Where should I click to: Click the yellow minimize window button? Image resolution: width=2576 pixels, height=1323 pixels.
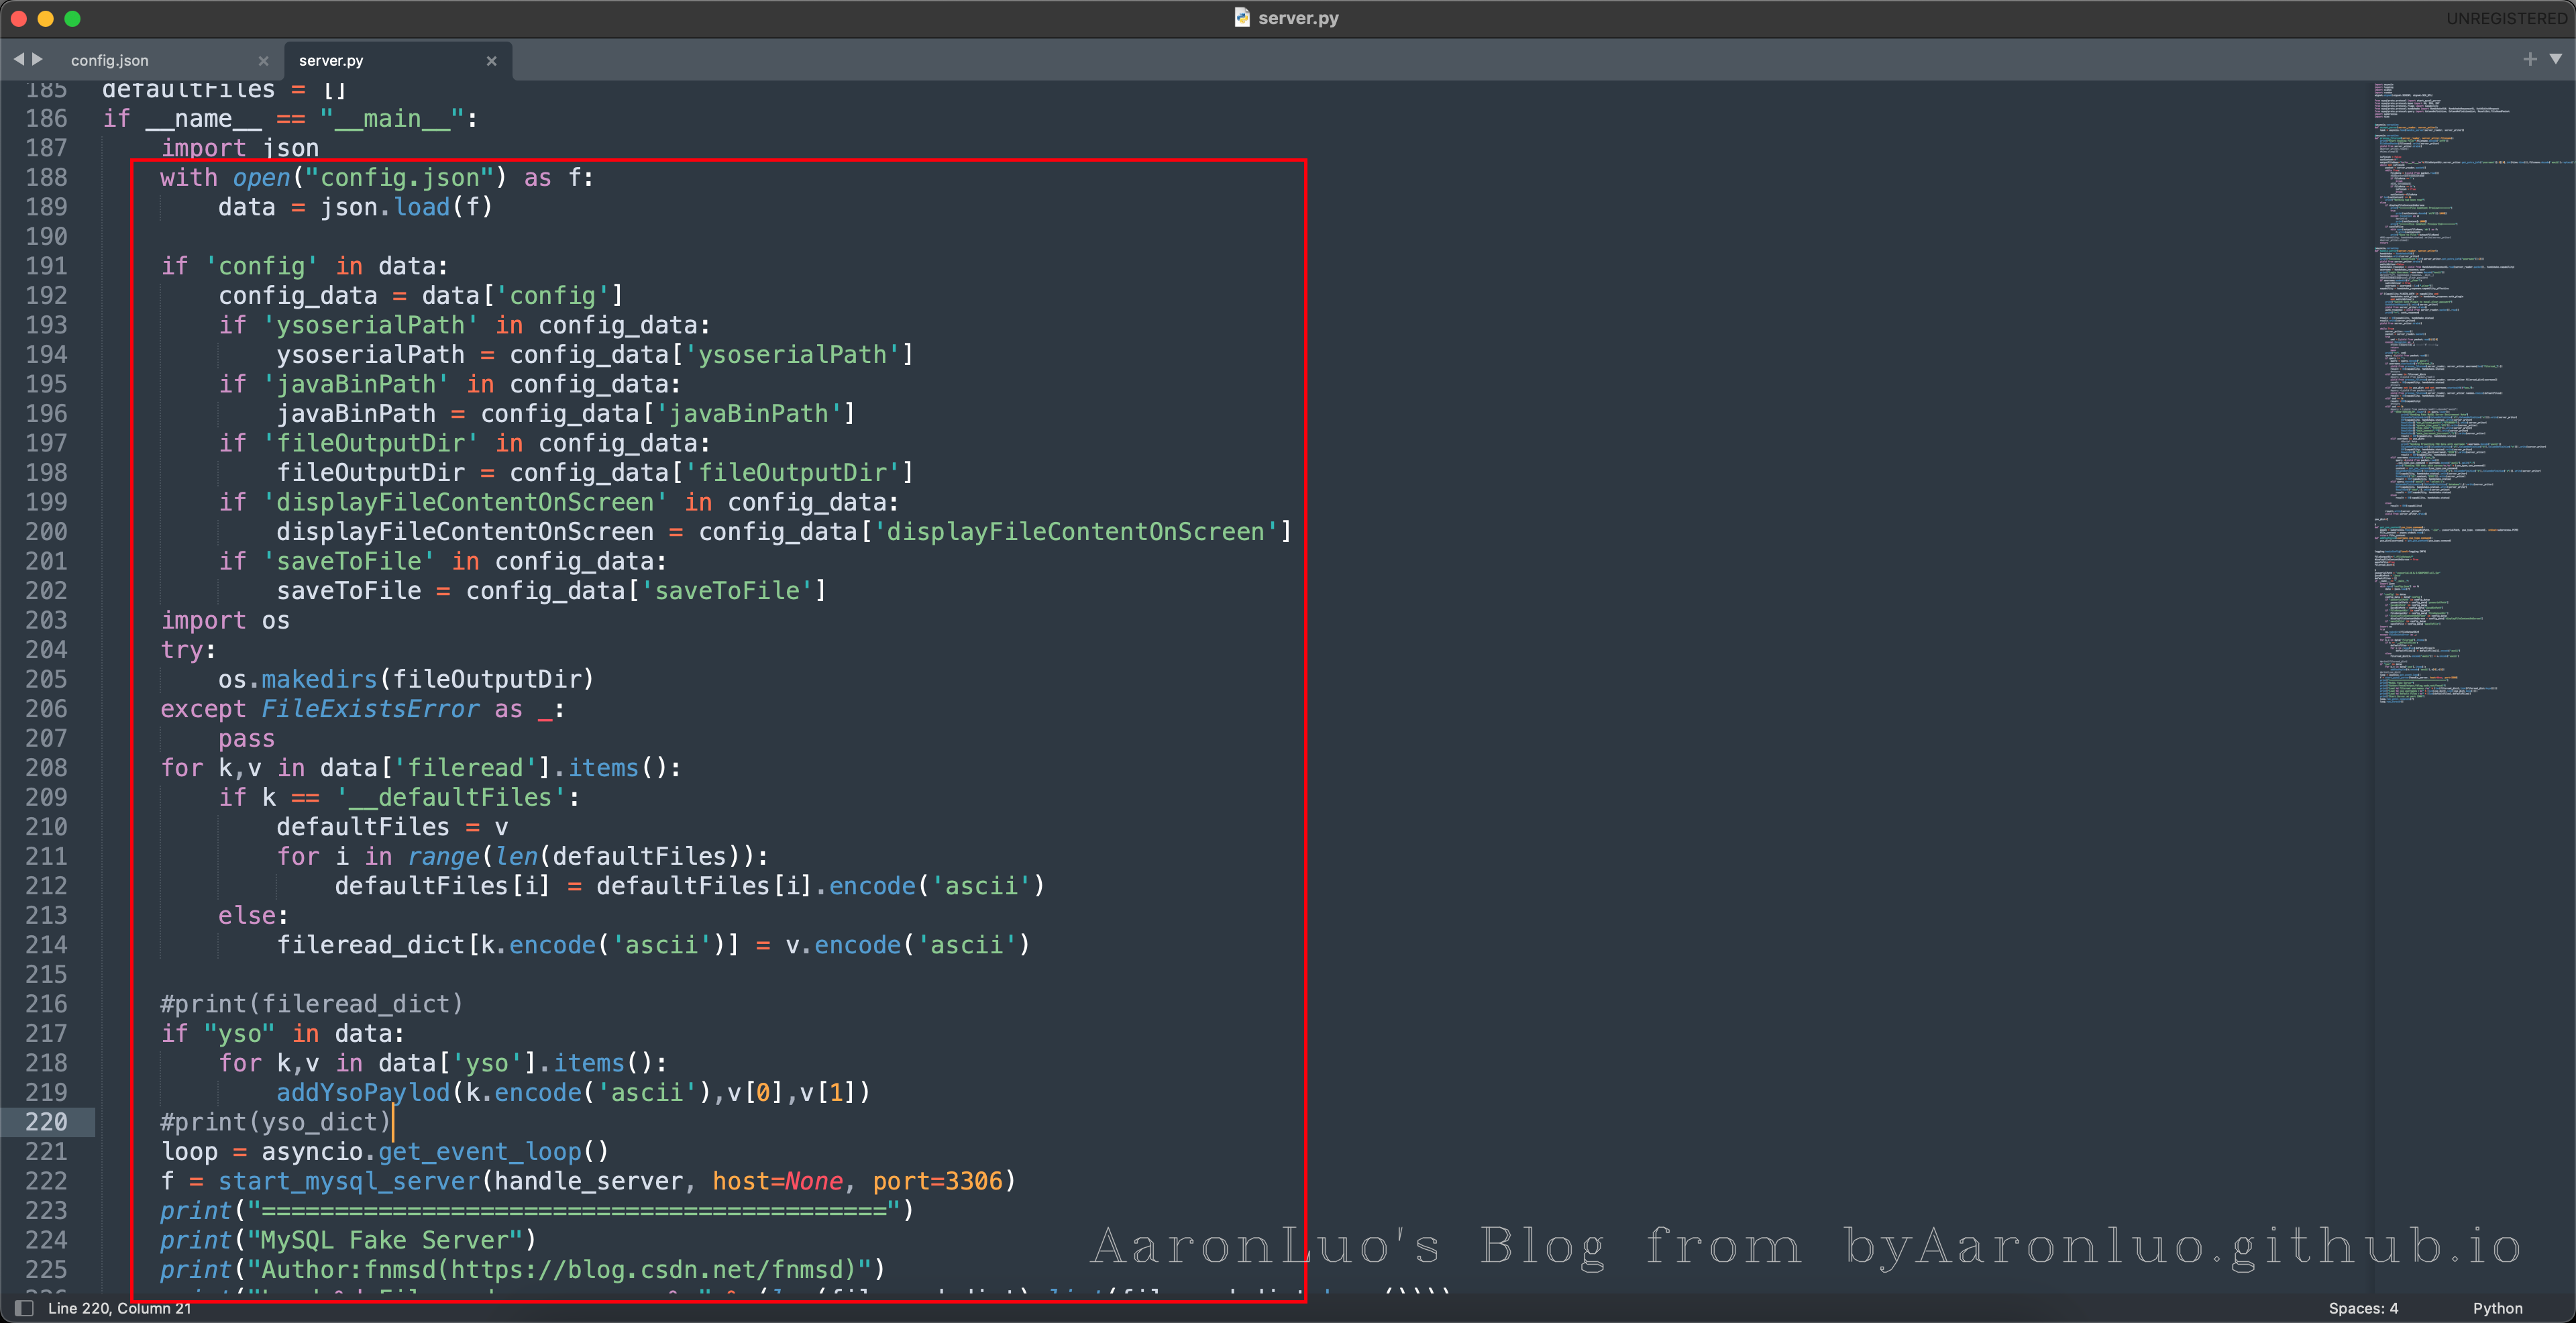45,18
